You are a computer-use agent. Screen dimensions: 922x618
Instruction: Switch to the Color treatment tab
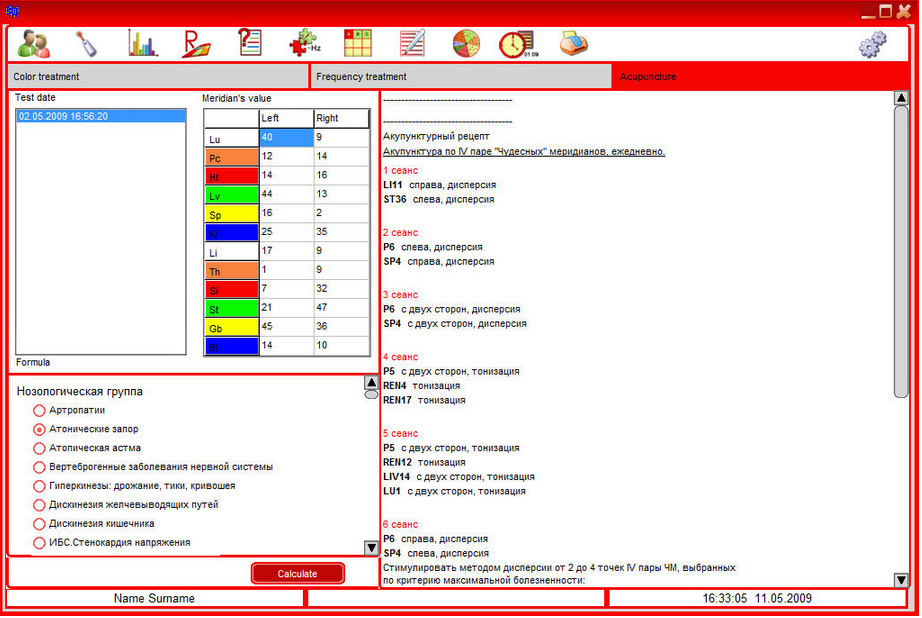pyautogui.click(x=158, y=76)
